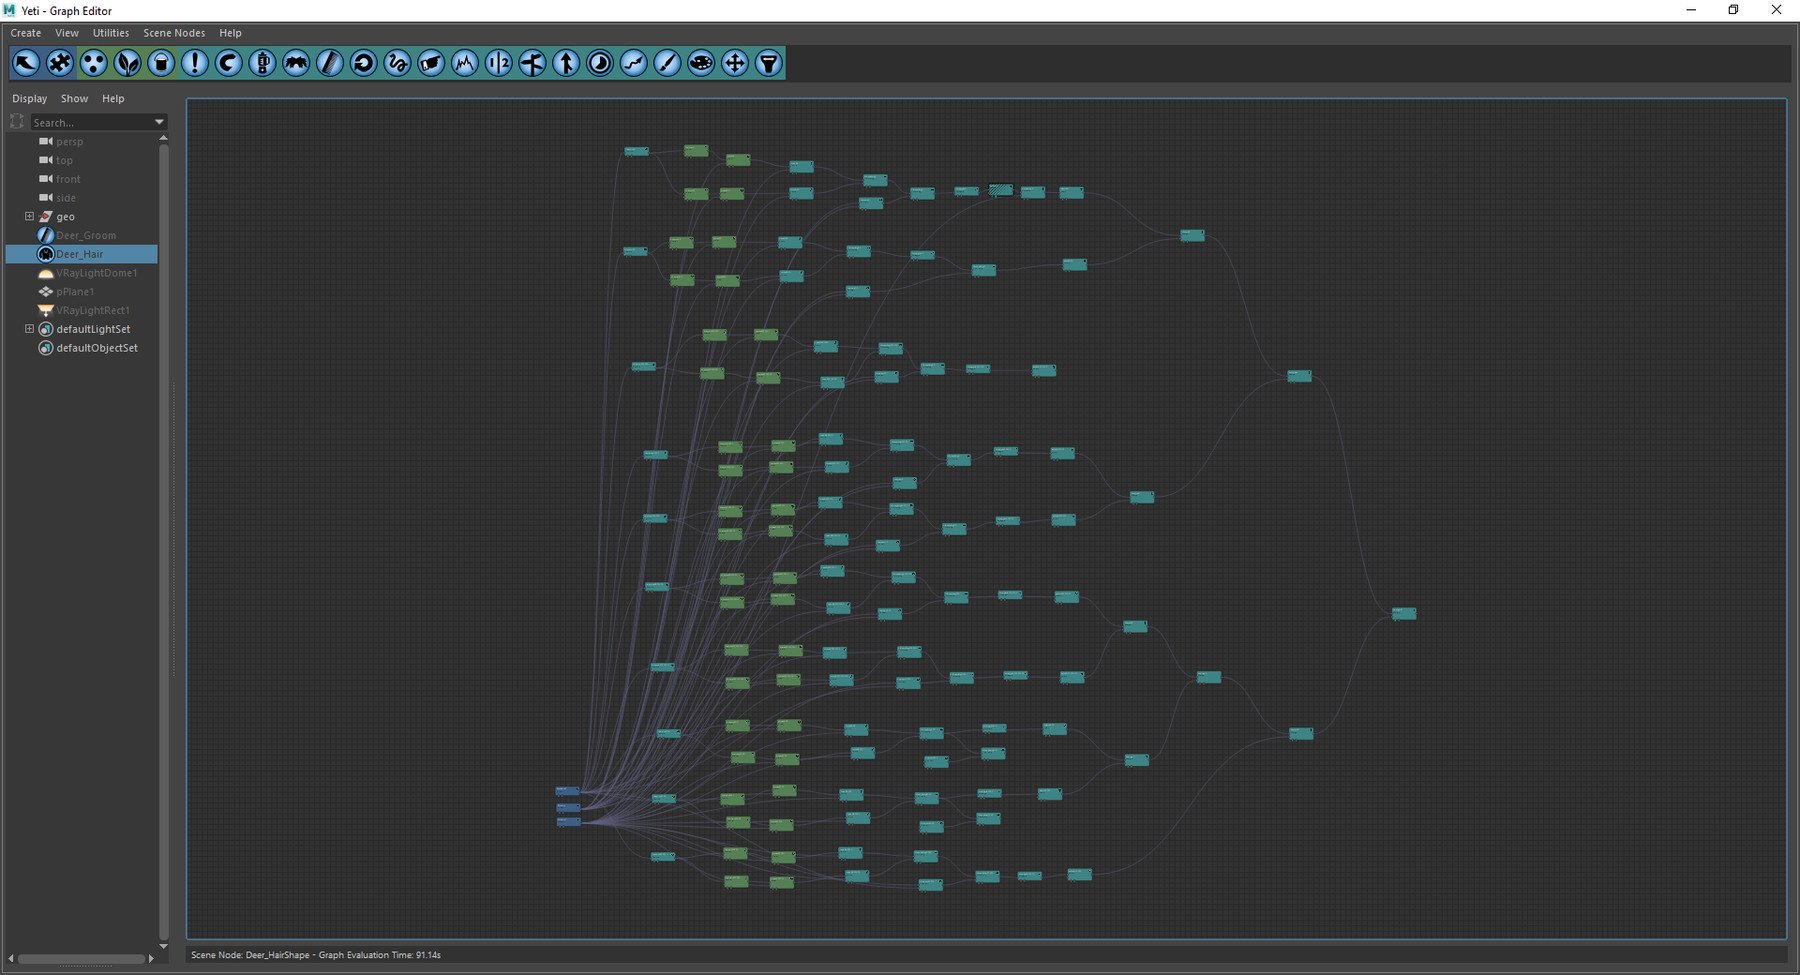Open the outliner search dropdown arrow
The height and width of the screenshot is (975, 1800).
[x=159, y=122]
